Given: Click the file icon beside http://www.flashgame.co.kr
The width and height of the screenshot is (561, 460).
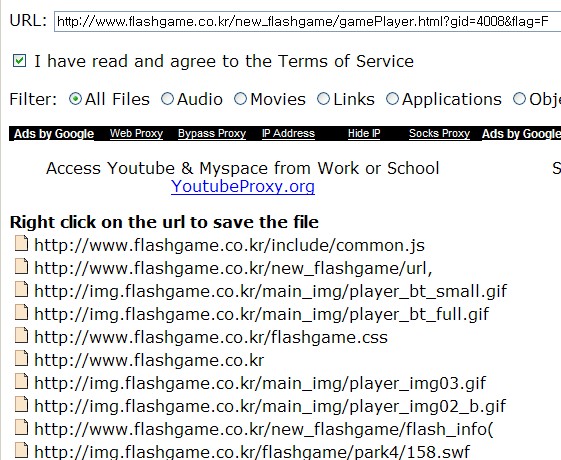Looking at the screenshot, I should 21,358.
